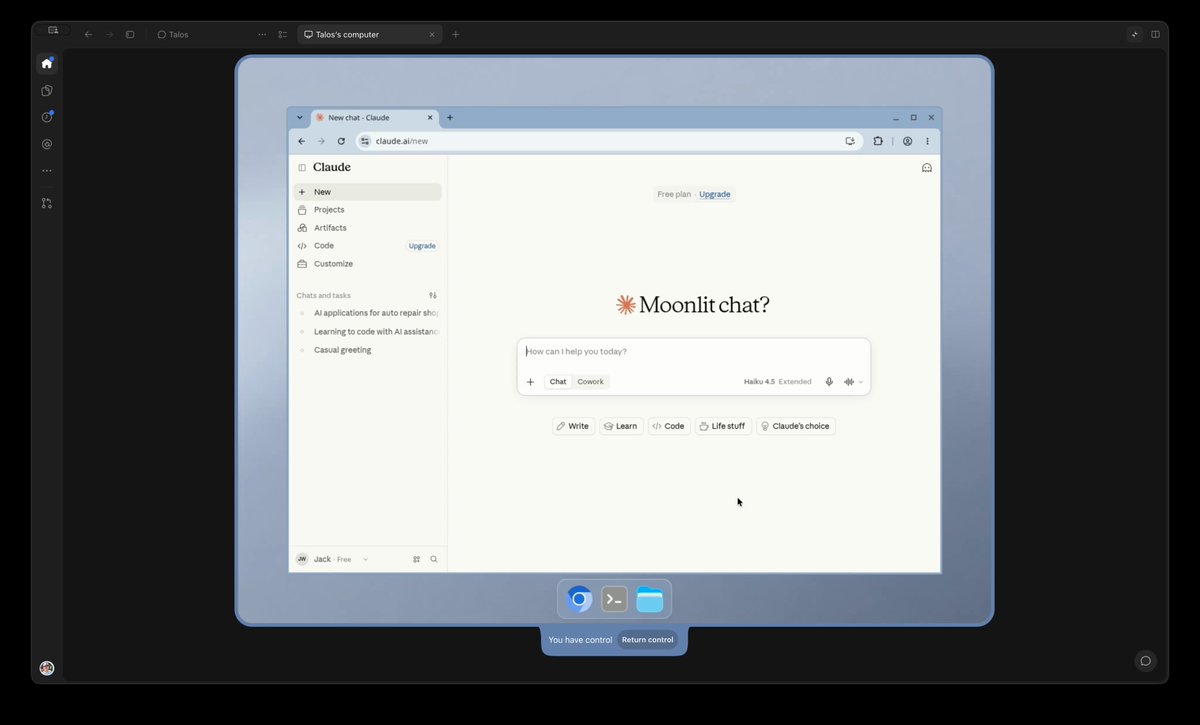
Task: Open the Home icon in outer sidebar
Action: coord(47,63)
